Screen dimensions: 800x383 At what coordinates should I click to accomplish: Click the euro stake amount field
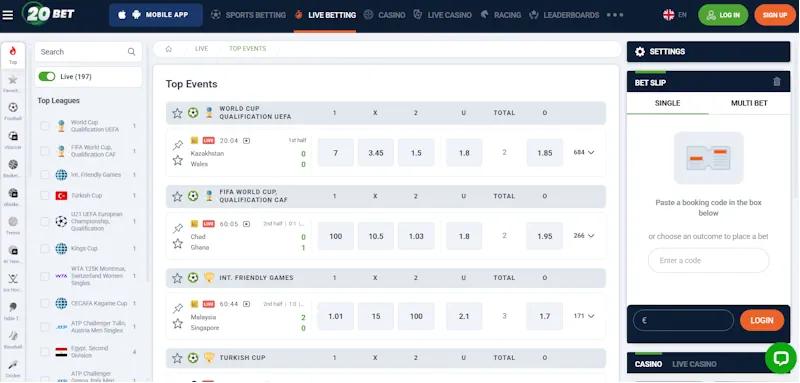click(x=683, y=320)
